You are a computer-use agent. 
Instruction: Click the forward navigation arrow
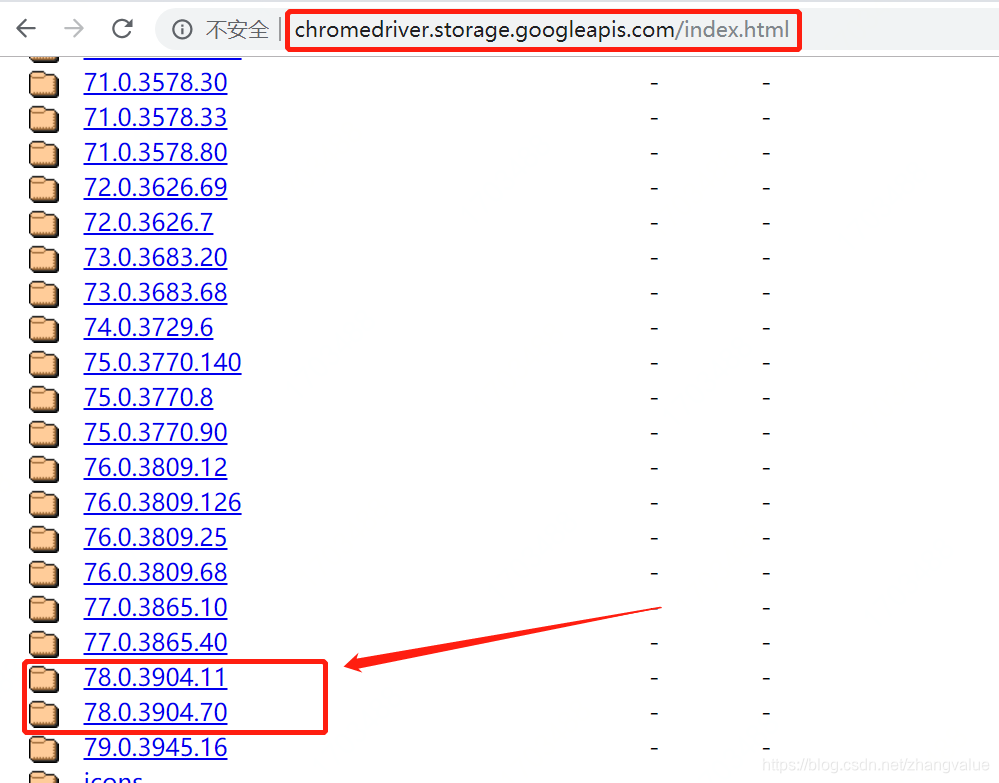[x=73, y=28]
